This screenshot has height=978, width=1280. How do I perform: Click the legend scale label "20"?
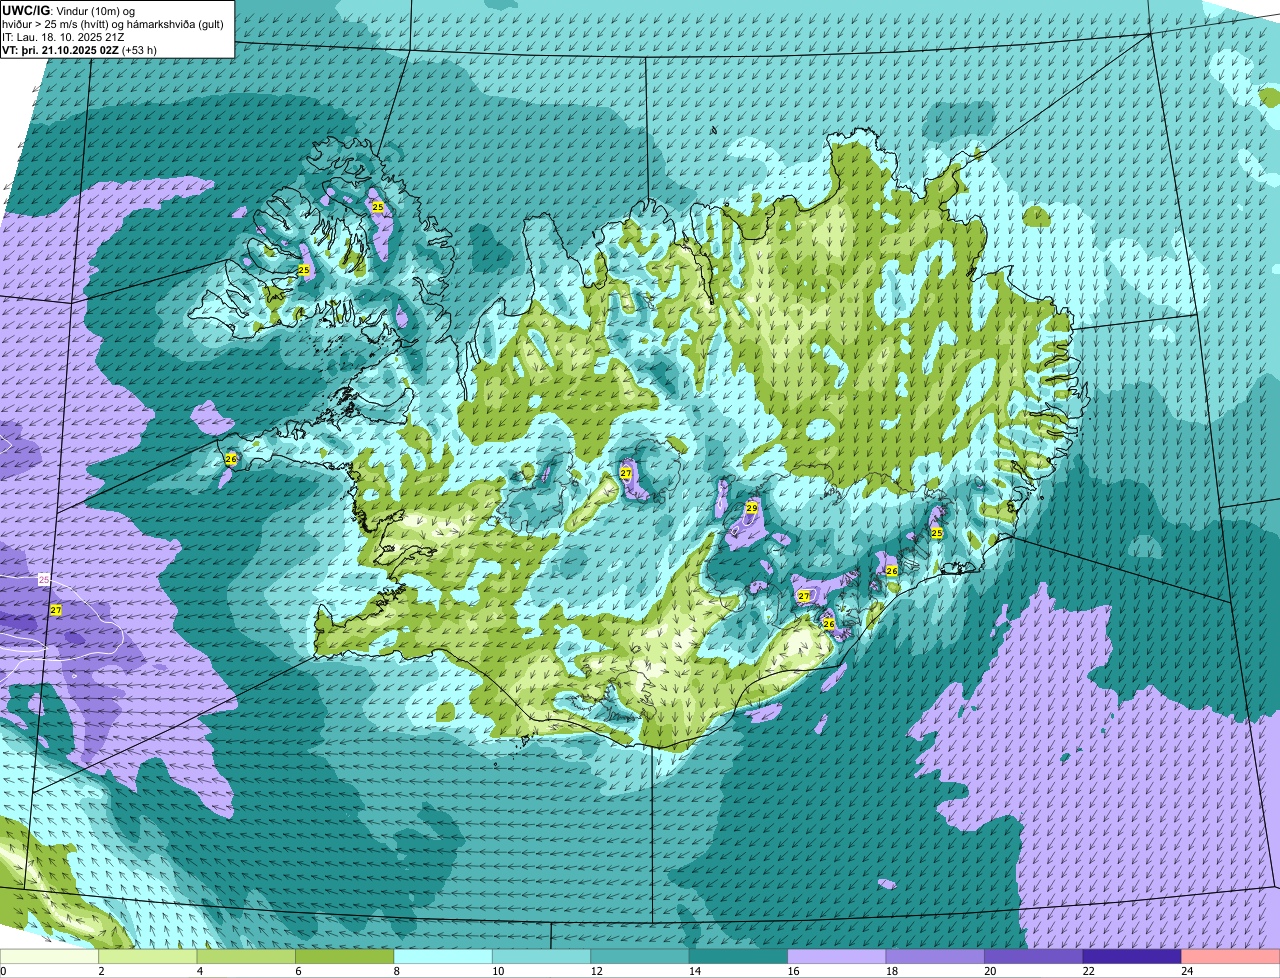point(988,970)
